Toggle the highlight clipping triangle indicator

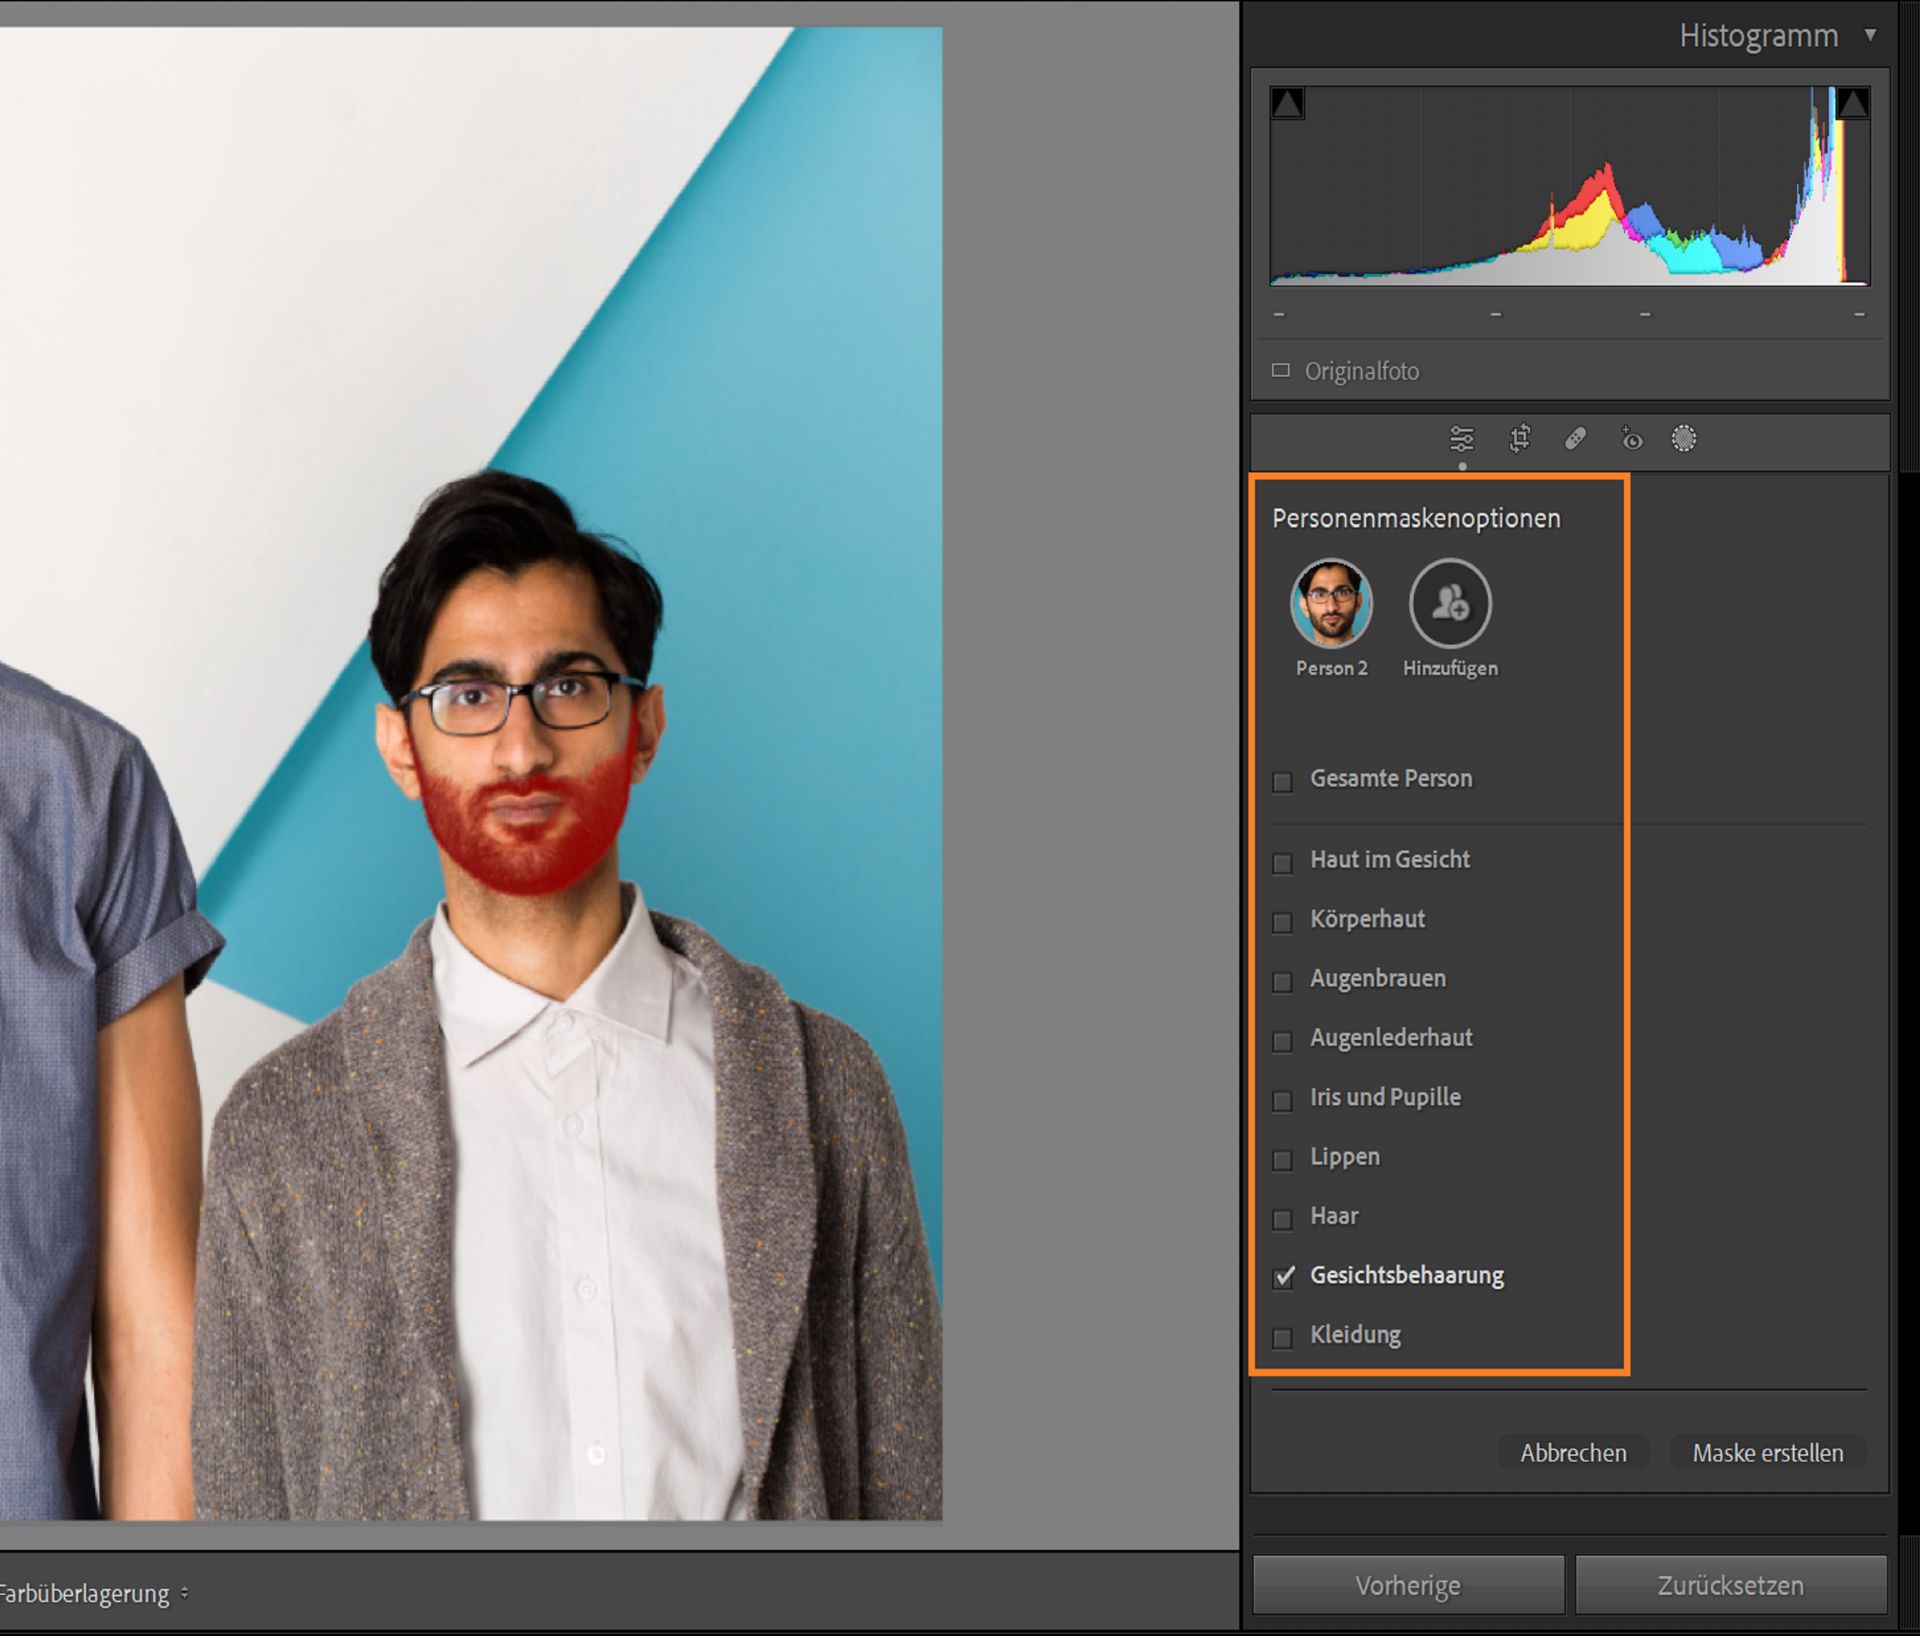coord(1852,103)
